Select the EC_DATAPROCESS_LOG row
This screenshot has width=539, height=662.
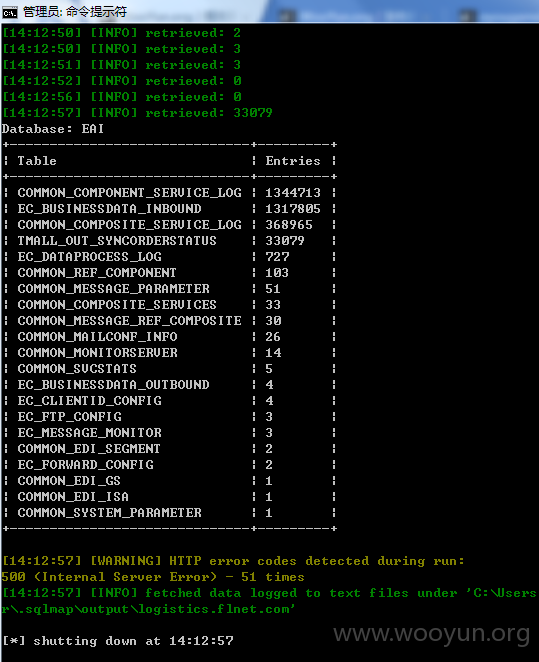(169, 257)
